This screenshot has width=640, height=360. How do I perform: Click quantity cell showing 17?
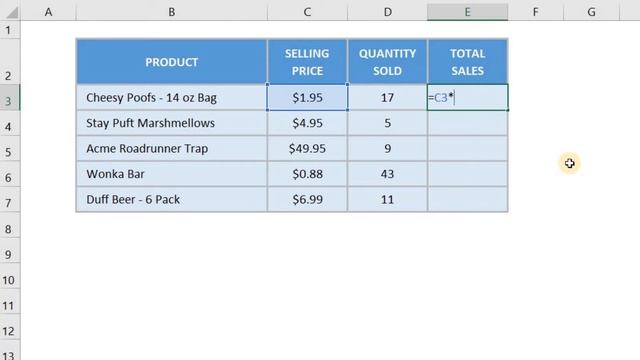387,98
